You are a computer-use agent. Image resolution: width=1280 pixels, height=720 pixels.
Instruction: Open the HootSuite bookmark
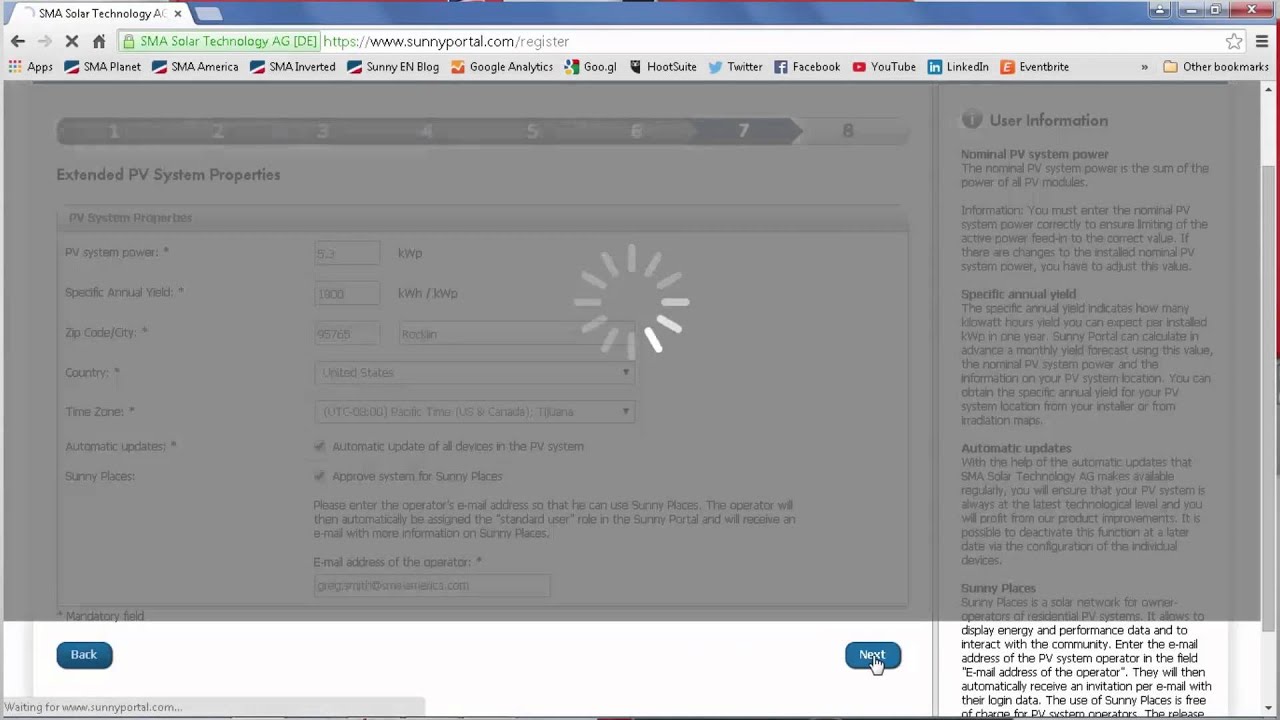click(x=662, y=67)
